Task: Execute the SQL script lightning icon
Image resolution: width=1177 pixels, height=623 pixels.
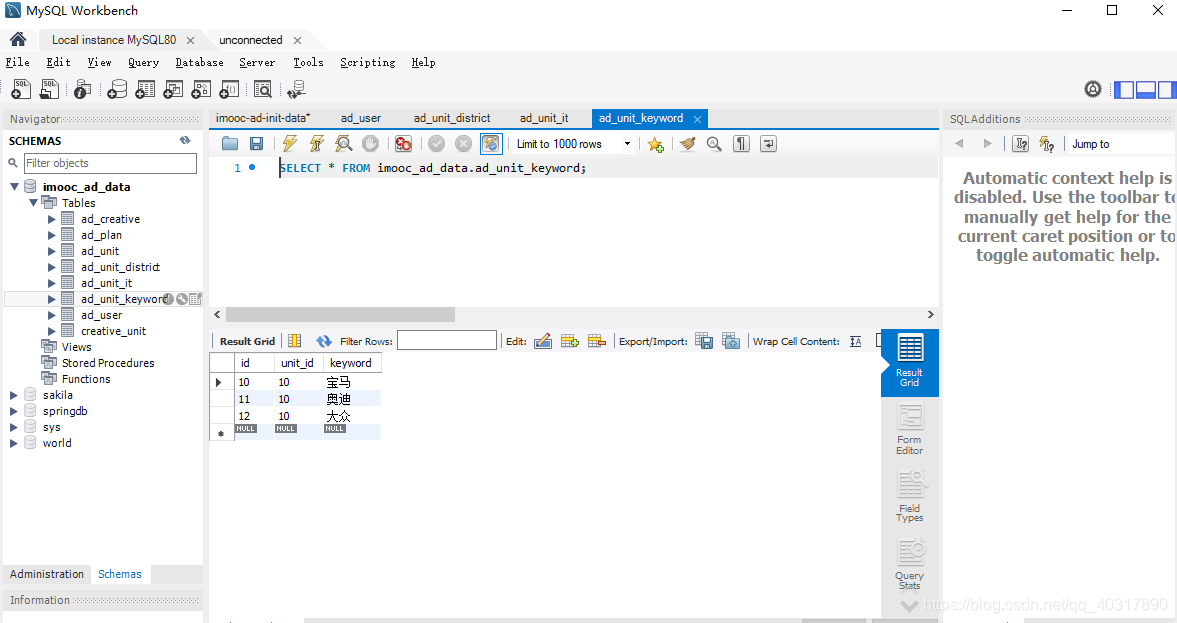Action: [x=290, y=143]
